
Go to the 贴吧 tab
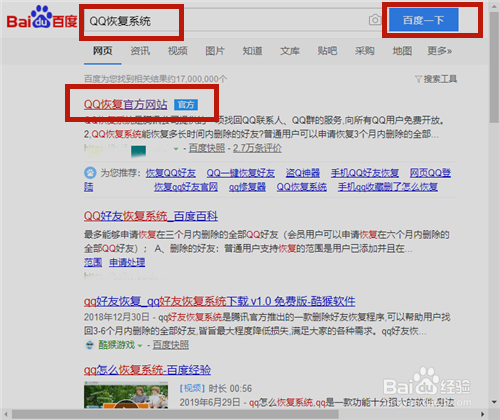pyautogui.click(x=327, y=51)
